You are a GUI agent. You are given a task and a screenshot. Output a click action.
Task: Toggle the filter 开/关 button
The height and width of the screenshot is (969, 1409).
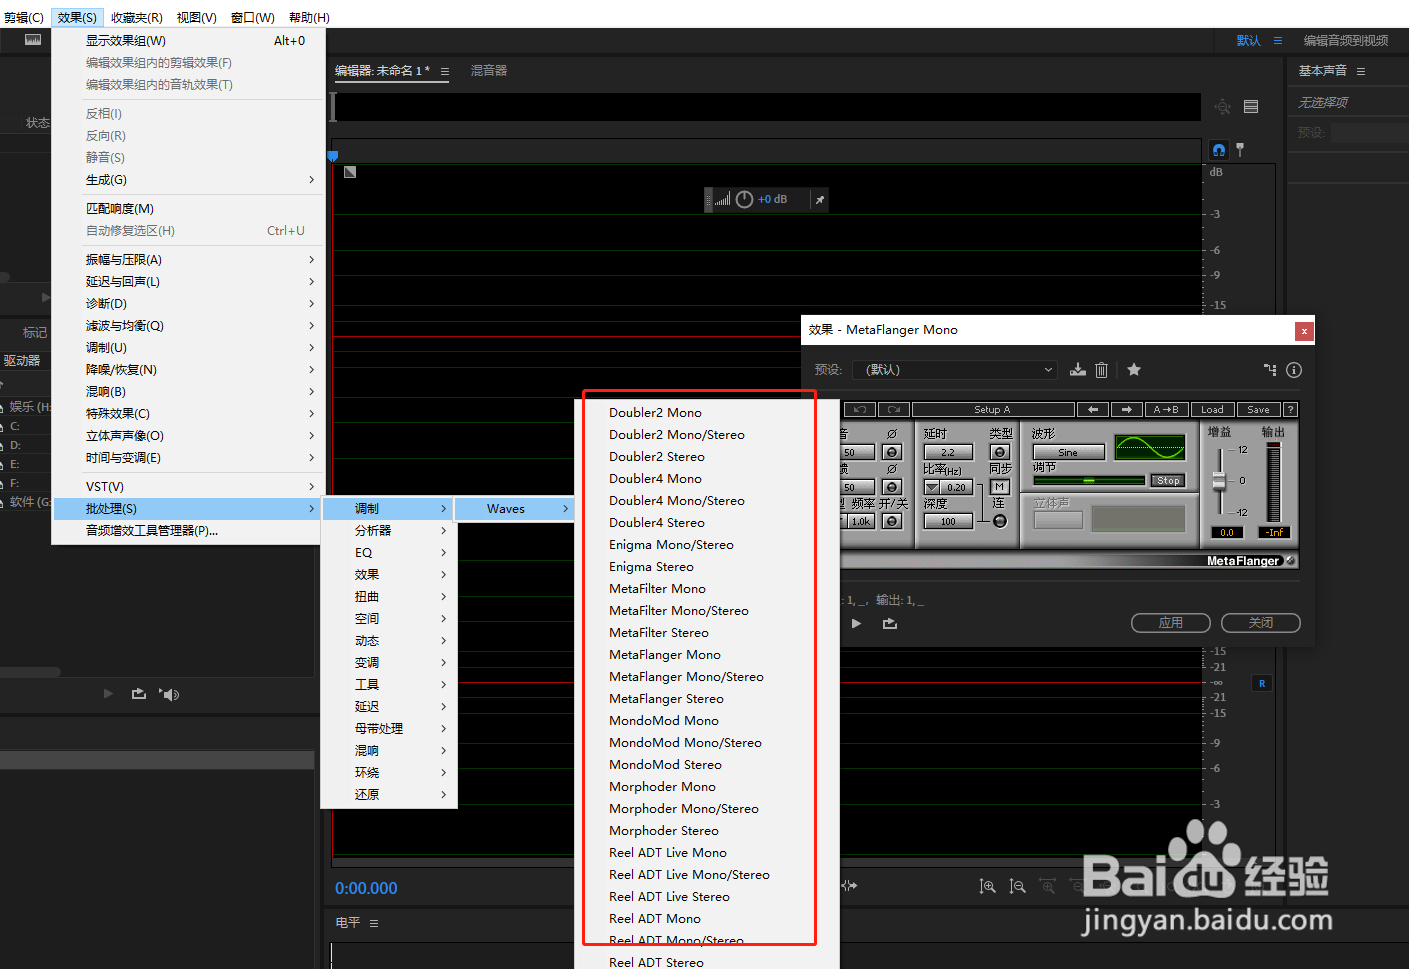tap(893, 522)
